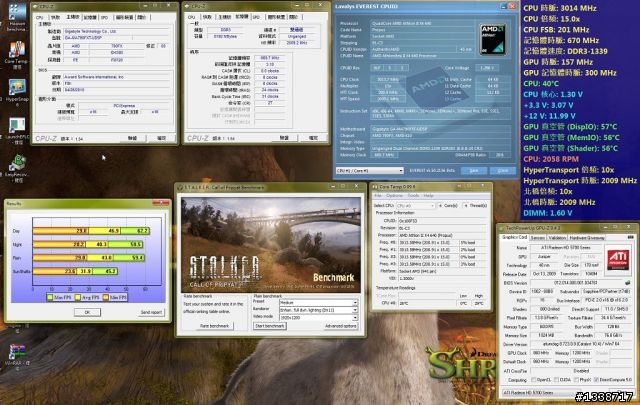Open the Core Temp desktop shortcut
The width and height of the screenshot is (640, 405).
point(16,55)
